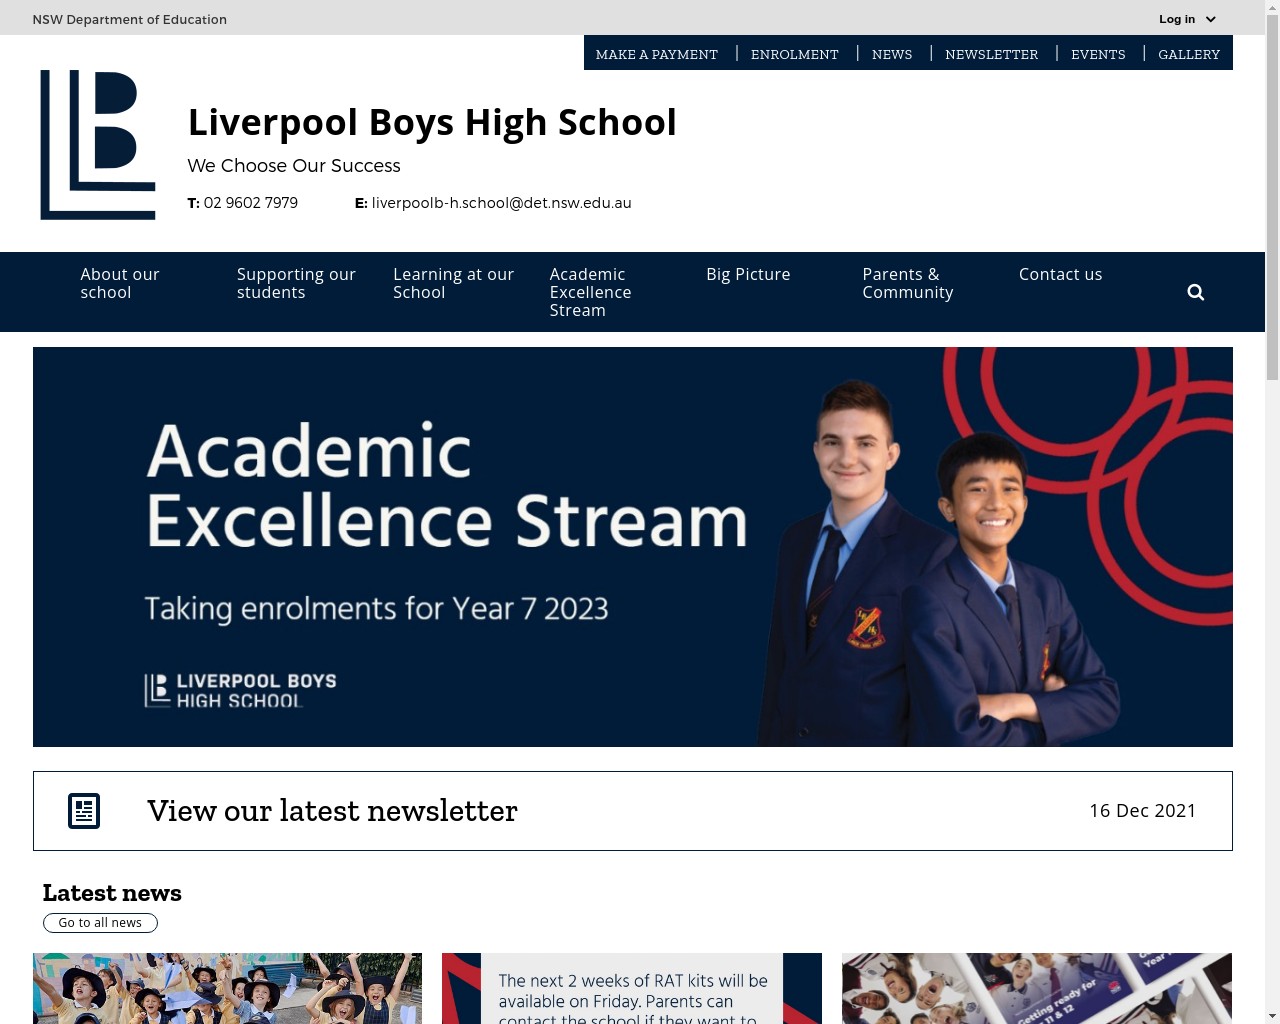Open Learning at our School menu
The width and height of the screenshot is (1280, 1024).
(453, 283)
